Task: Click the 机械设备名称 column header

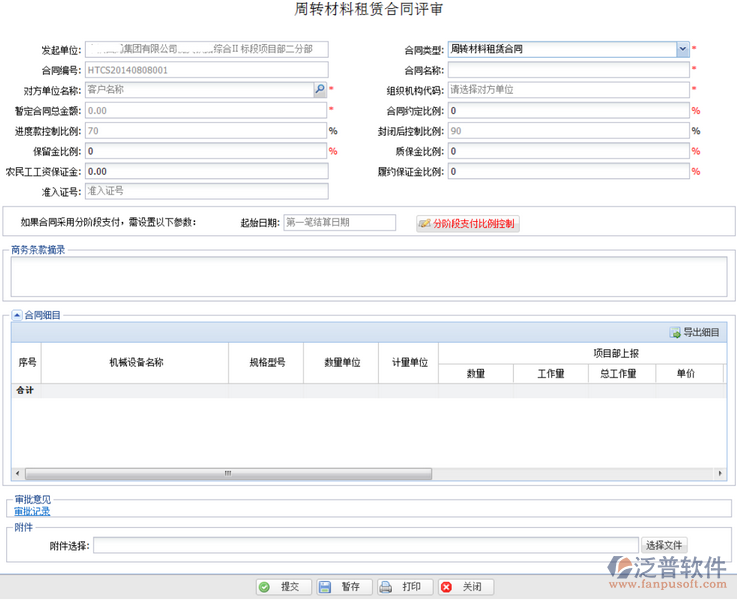Action: (x=135, y=363)
